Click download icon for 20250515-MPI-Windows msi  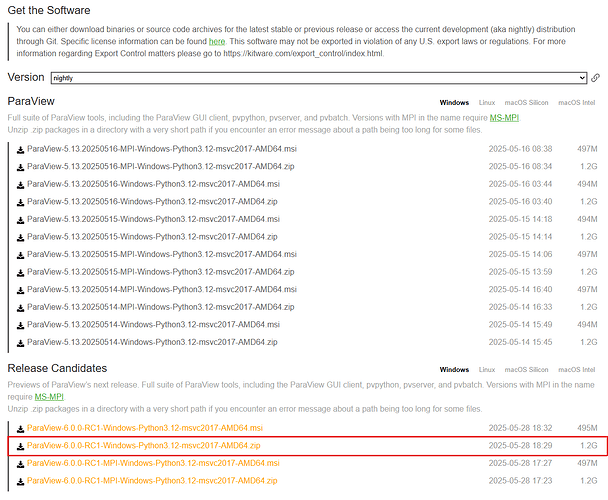(x=21, y=255)
